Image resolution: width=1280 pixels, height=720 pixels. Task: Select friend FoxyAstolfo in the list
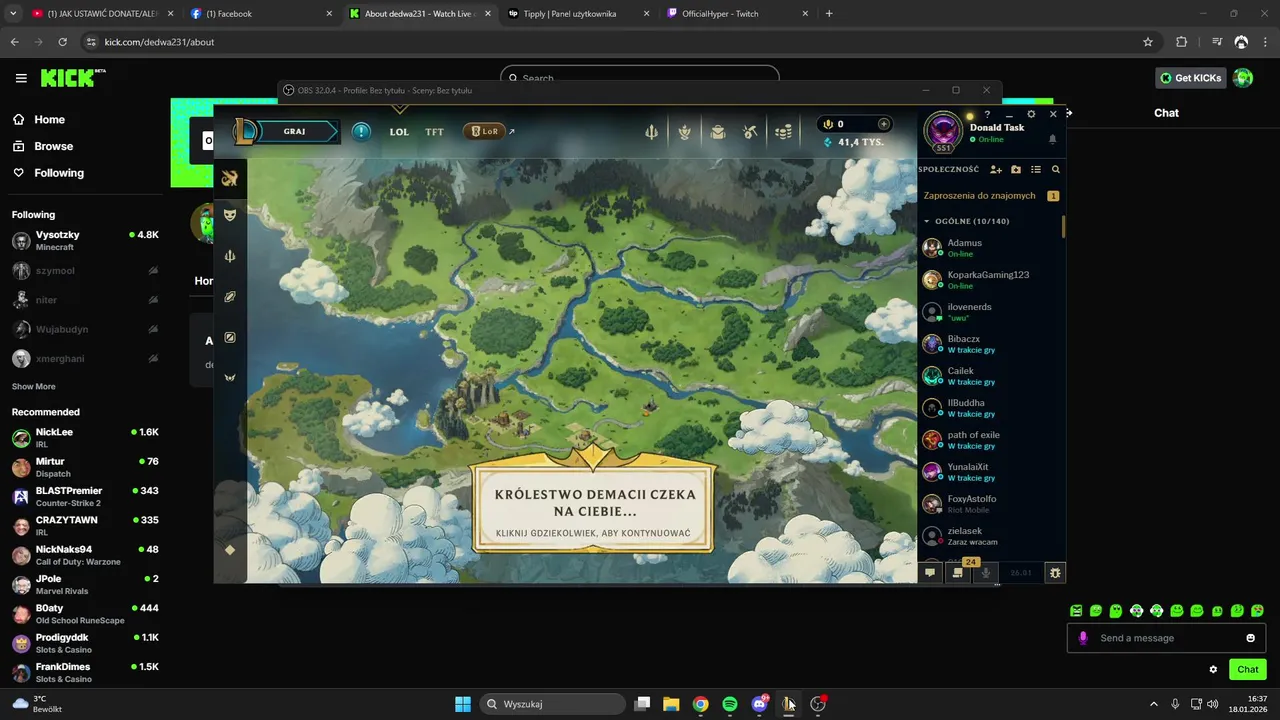pos(990,504)
